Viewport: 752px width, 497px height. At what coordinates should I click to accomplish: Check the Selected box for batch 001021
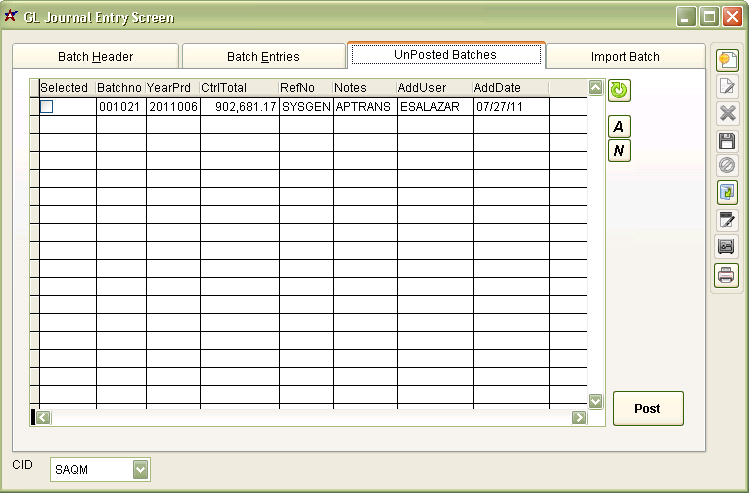[x=47, y=106]
